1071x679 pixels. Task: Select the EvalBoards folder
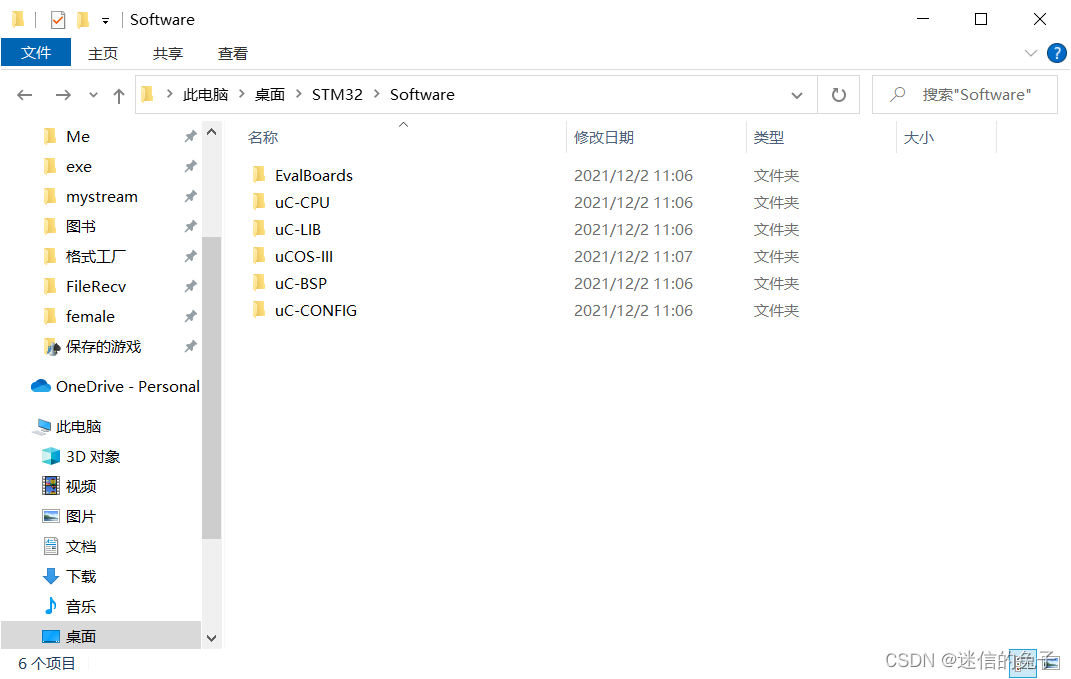tap(314, 176)
